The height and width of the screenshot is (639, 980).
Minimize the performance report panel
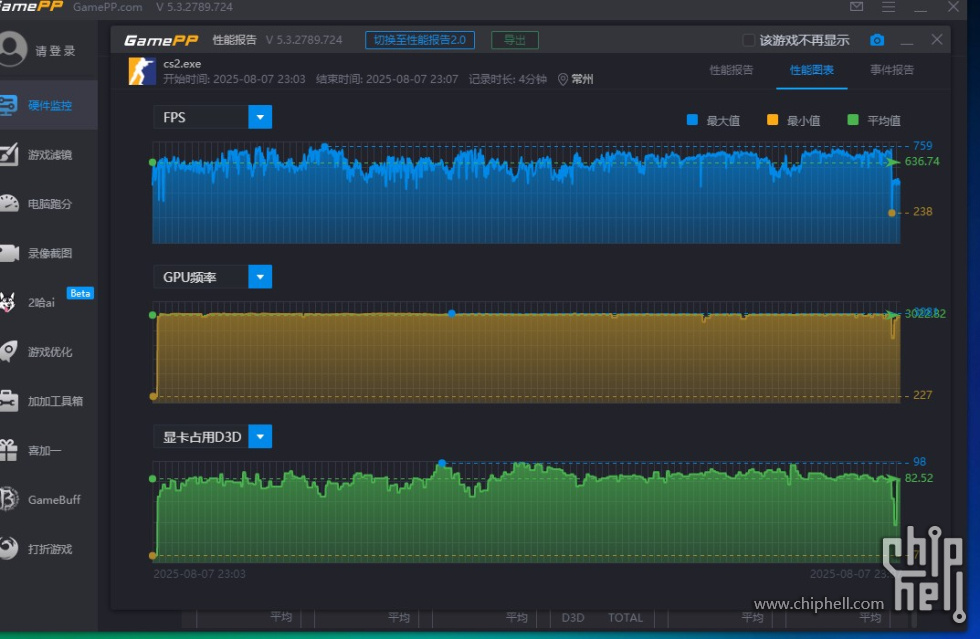point(907,41)
